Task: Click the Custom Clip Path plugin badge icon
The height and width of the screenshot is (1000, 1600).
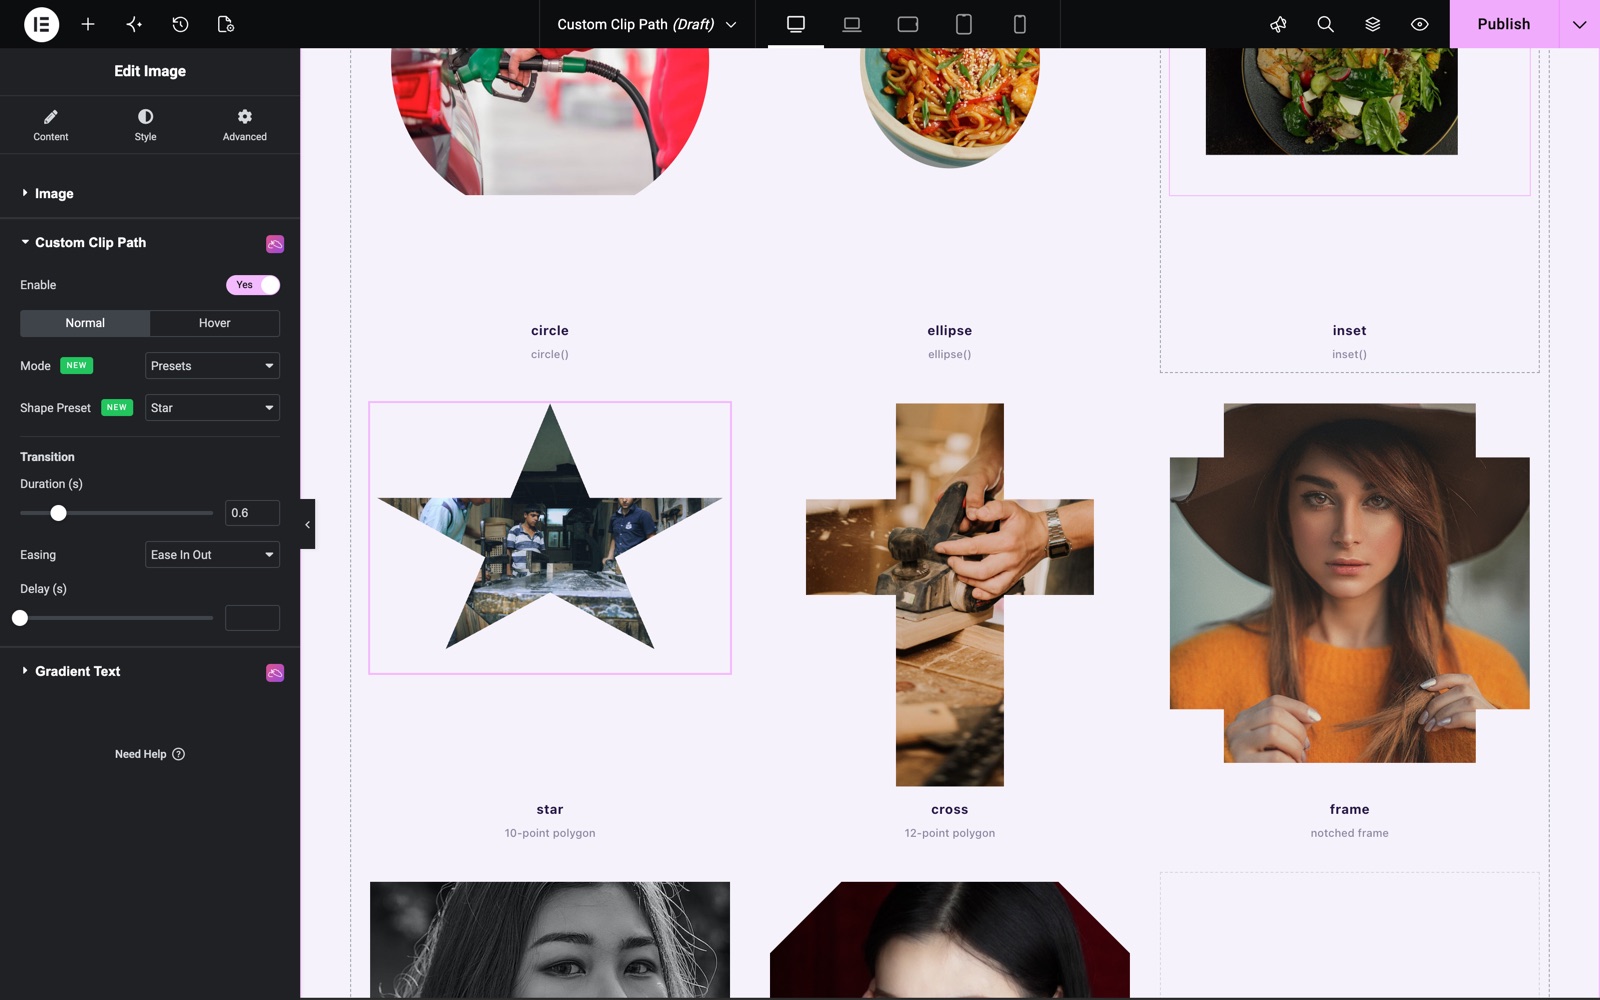Action: point(275,244)
